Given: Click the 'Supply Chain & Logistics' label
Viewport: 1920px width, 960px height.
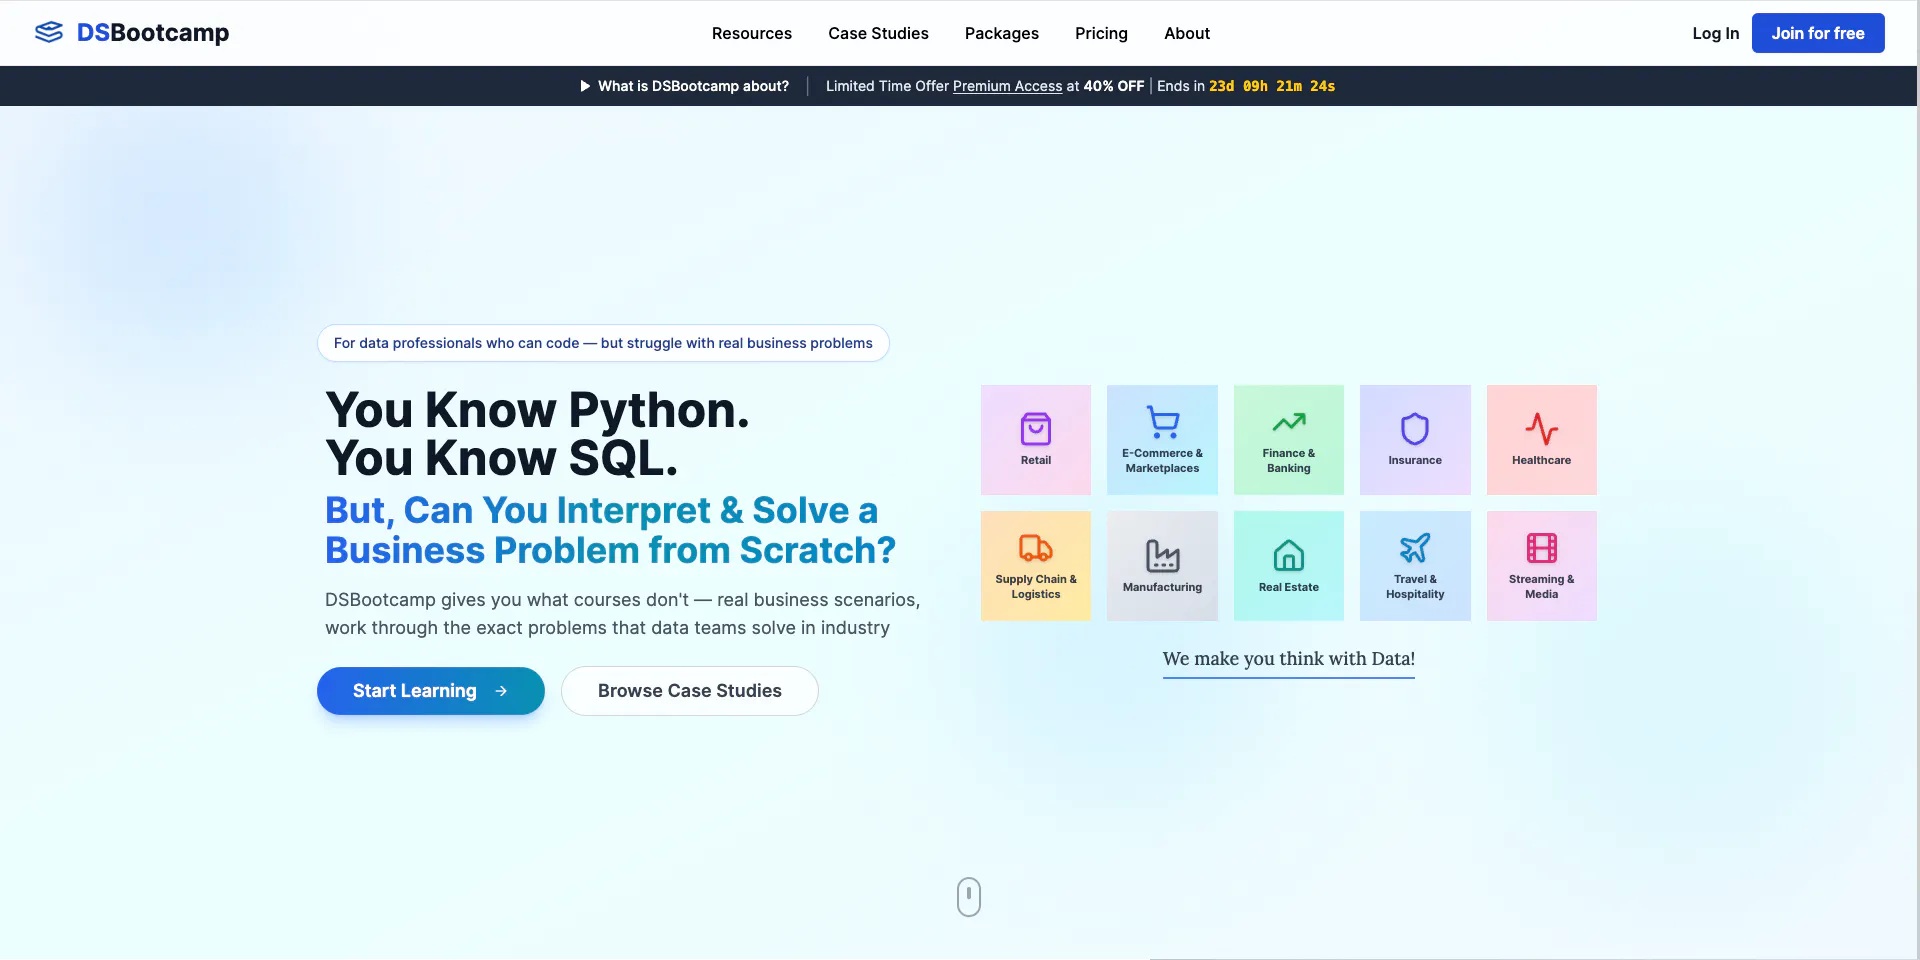Looking at the screenshot, I should 1036,587.
